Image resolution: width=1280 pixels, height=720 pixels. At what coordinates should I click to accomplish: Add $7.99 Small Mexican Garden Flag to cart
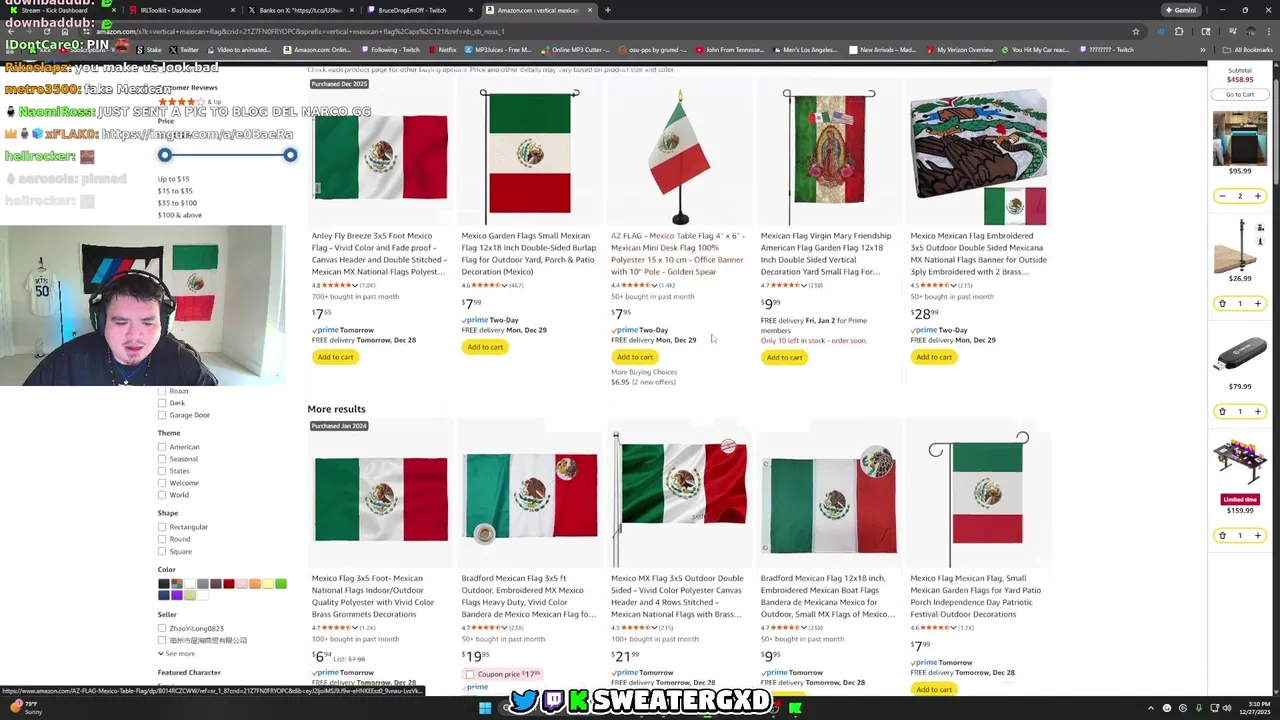tap(934, 689)
